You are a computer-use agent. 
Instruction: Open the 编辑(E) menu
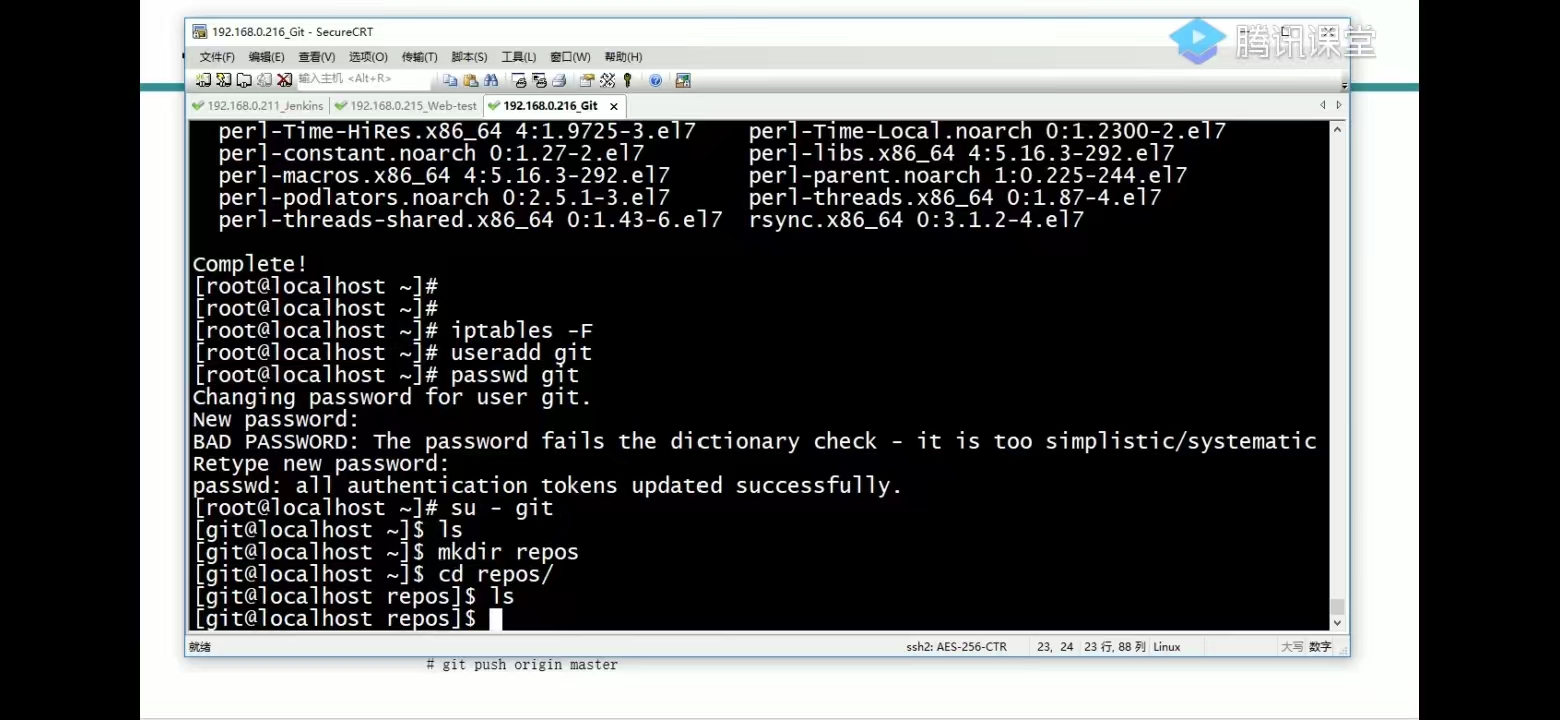[266, 57]
